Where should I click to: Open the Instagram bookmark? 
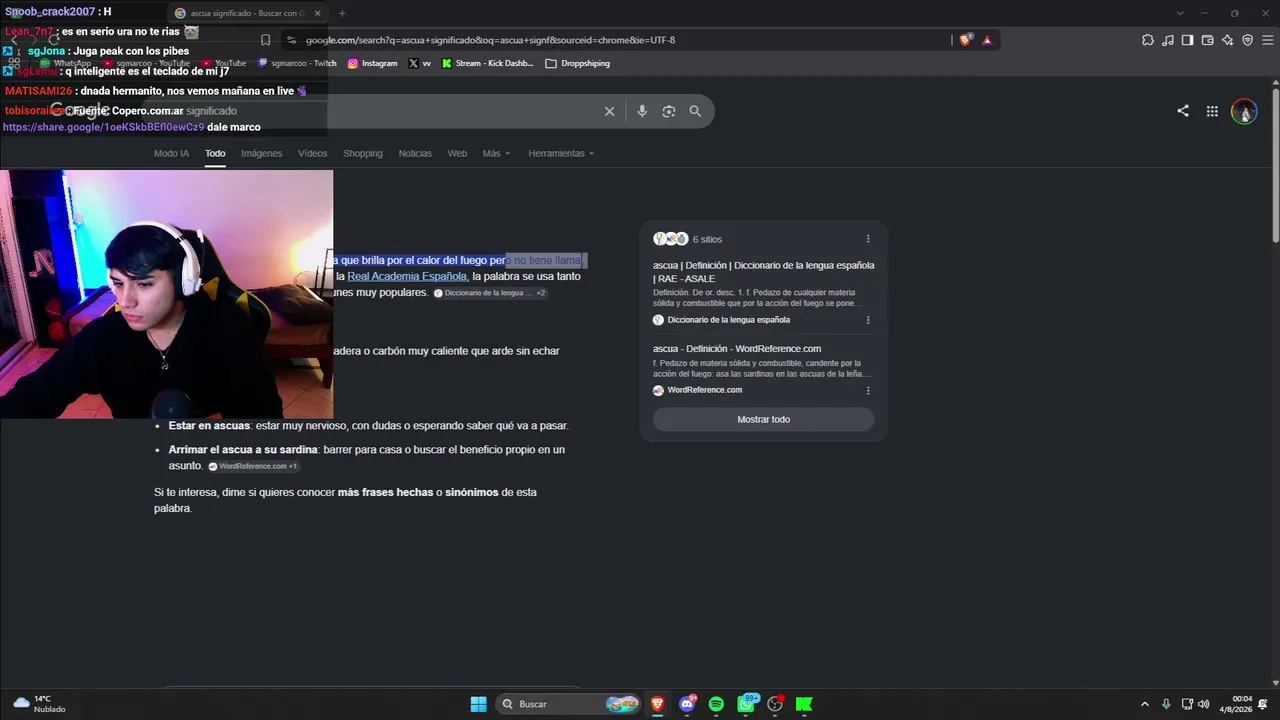point(372,63)
